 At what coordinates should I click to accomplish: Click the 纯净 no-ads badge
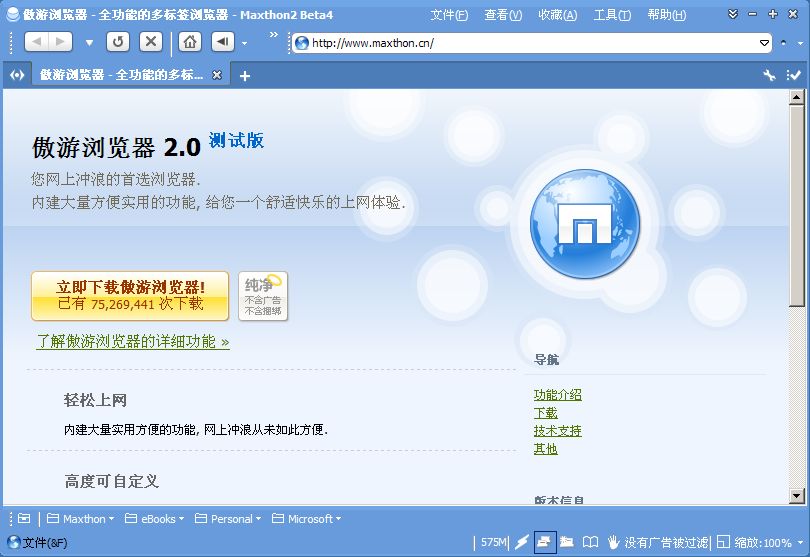(x=263, y=296)
